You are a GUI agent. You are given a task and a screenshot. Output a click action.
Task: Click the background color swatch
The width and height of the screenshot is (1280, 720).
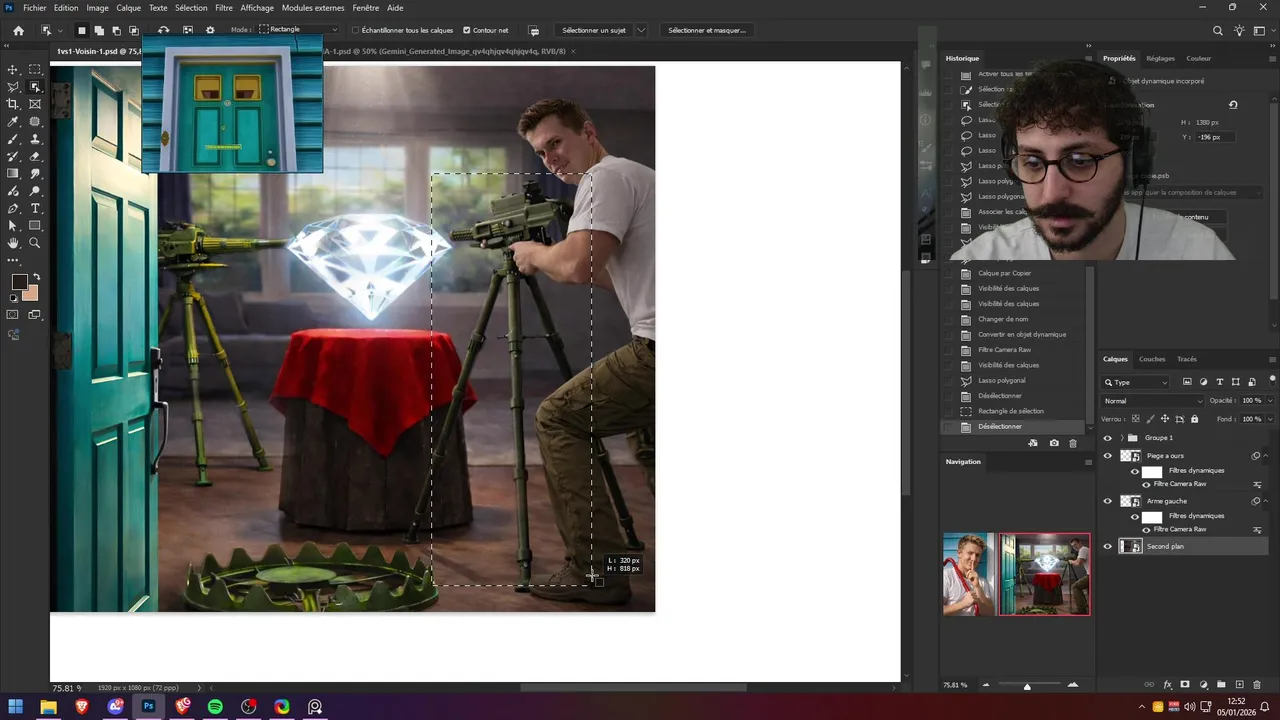pos(33,295)
